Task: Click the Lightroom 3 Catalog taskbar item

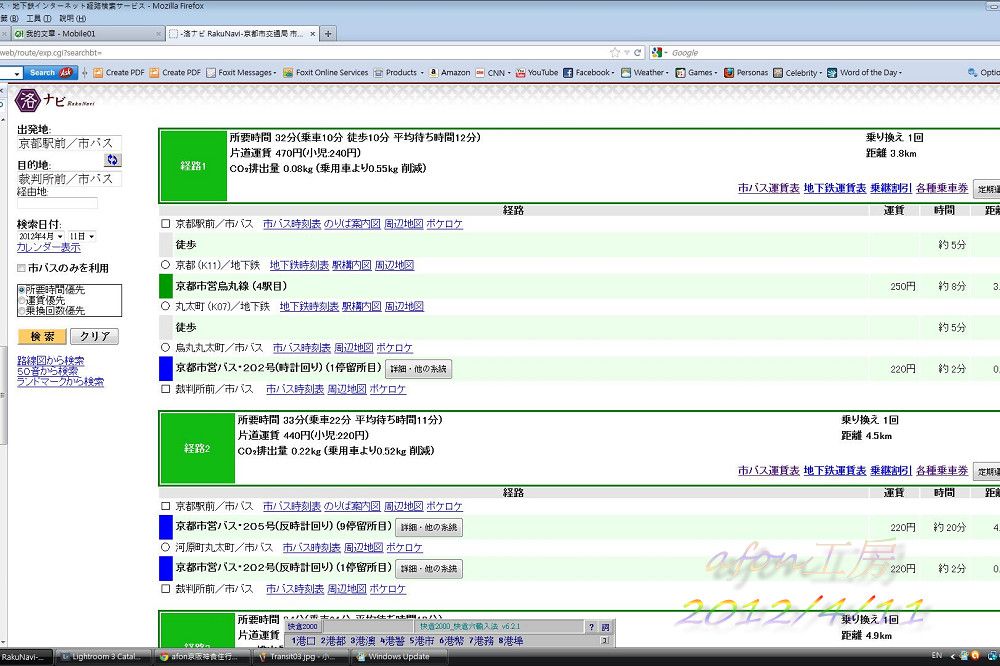Action: 103,657
